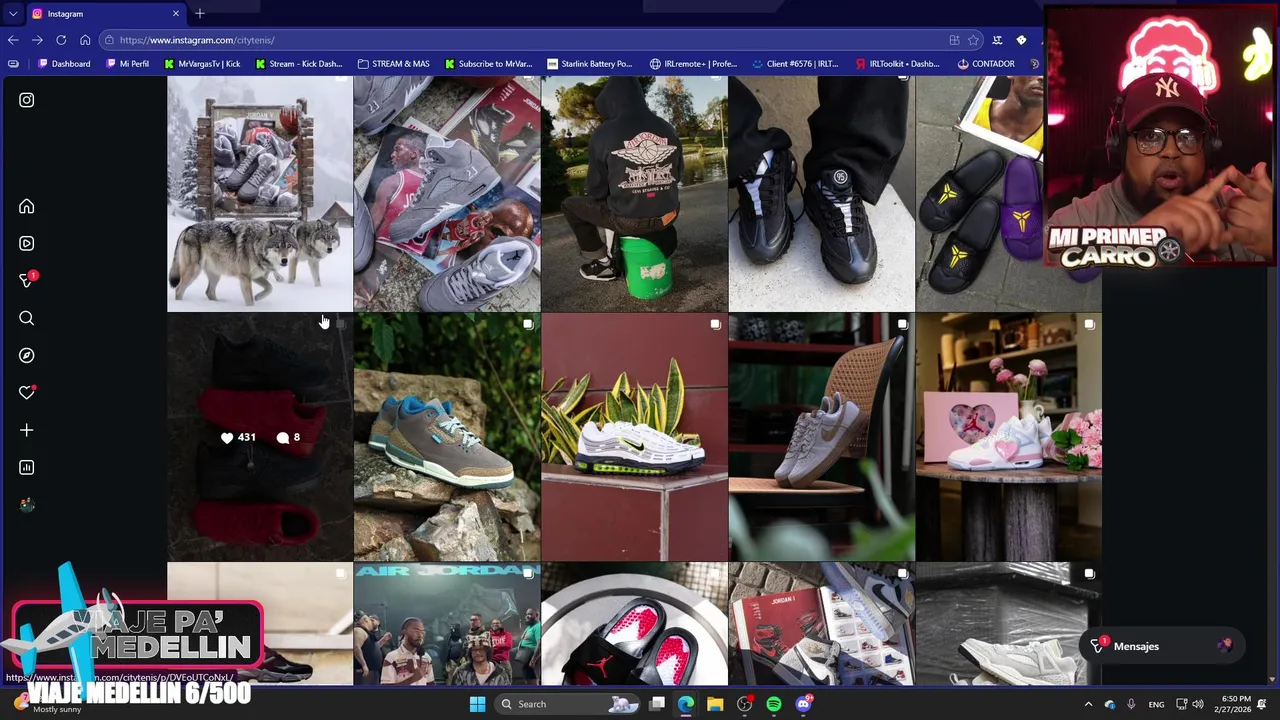
Task: Open the AIR JORDAN group photo post
Action: click(447, 624)
